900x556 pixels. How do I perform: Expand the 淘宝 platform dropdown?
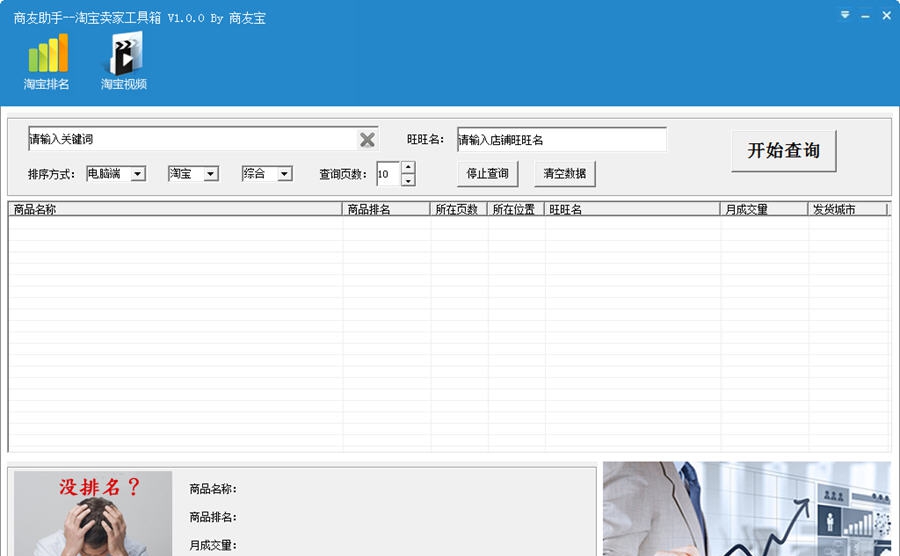point(211,174)
